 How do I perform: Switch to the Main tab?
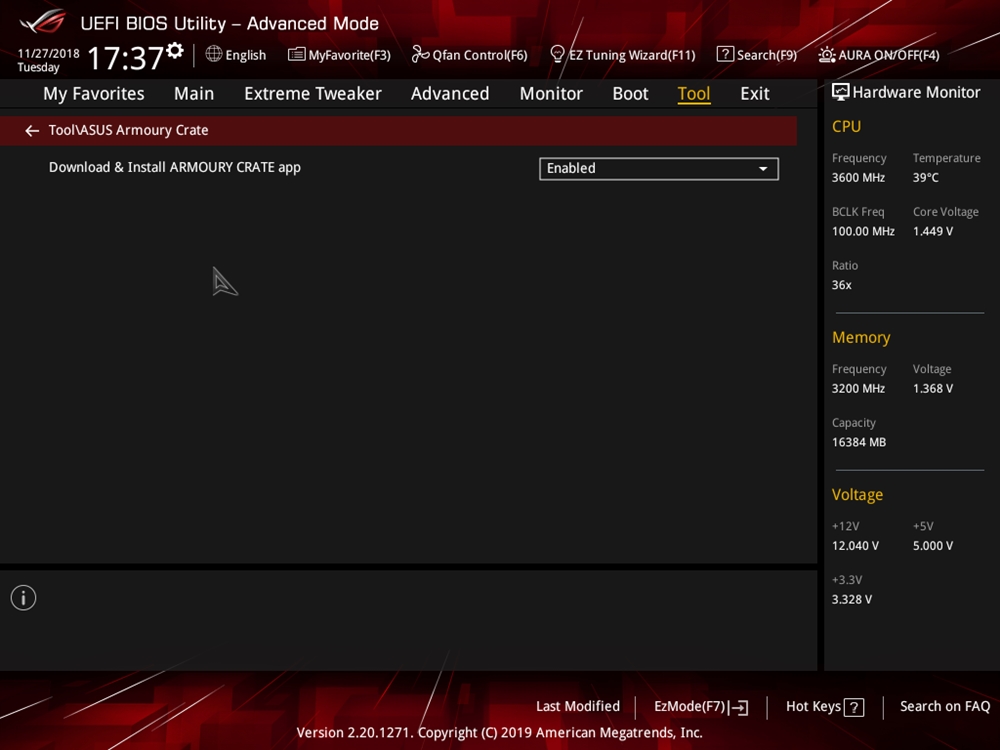click(x=194, y=94)
